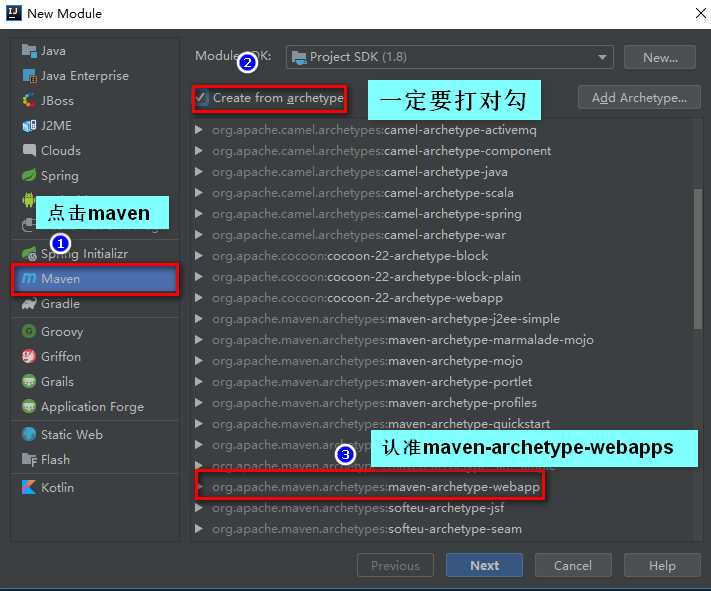
Task: Expand softeu-archetype-seam entry
Action: coord(198,529)
